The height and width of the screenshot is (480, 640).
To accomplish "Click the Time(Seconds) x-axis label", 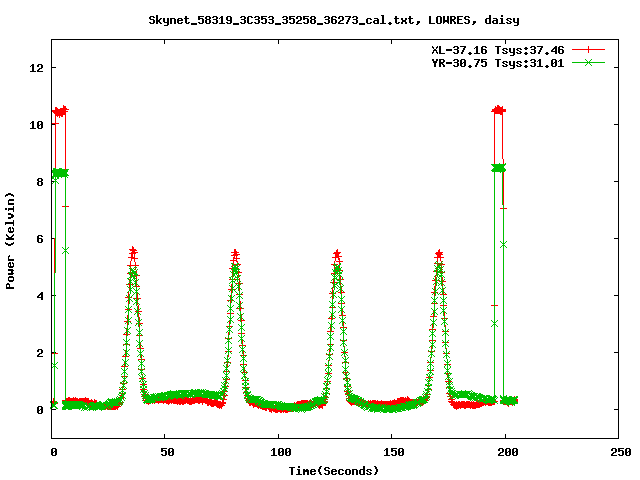I will 335,470.
